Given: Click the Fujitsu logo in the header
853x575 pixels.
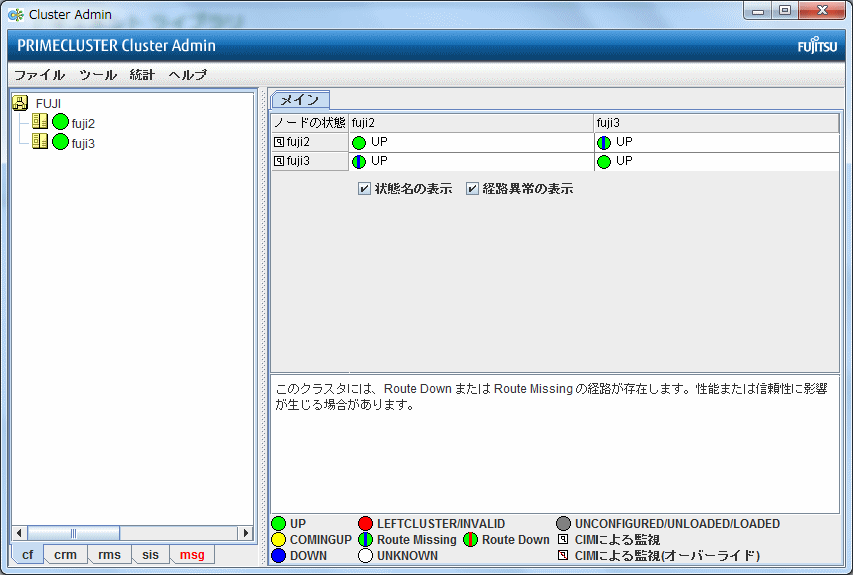Looking at the screenshot, I should tap(816, 46).
